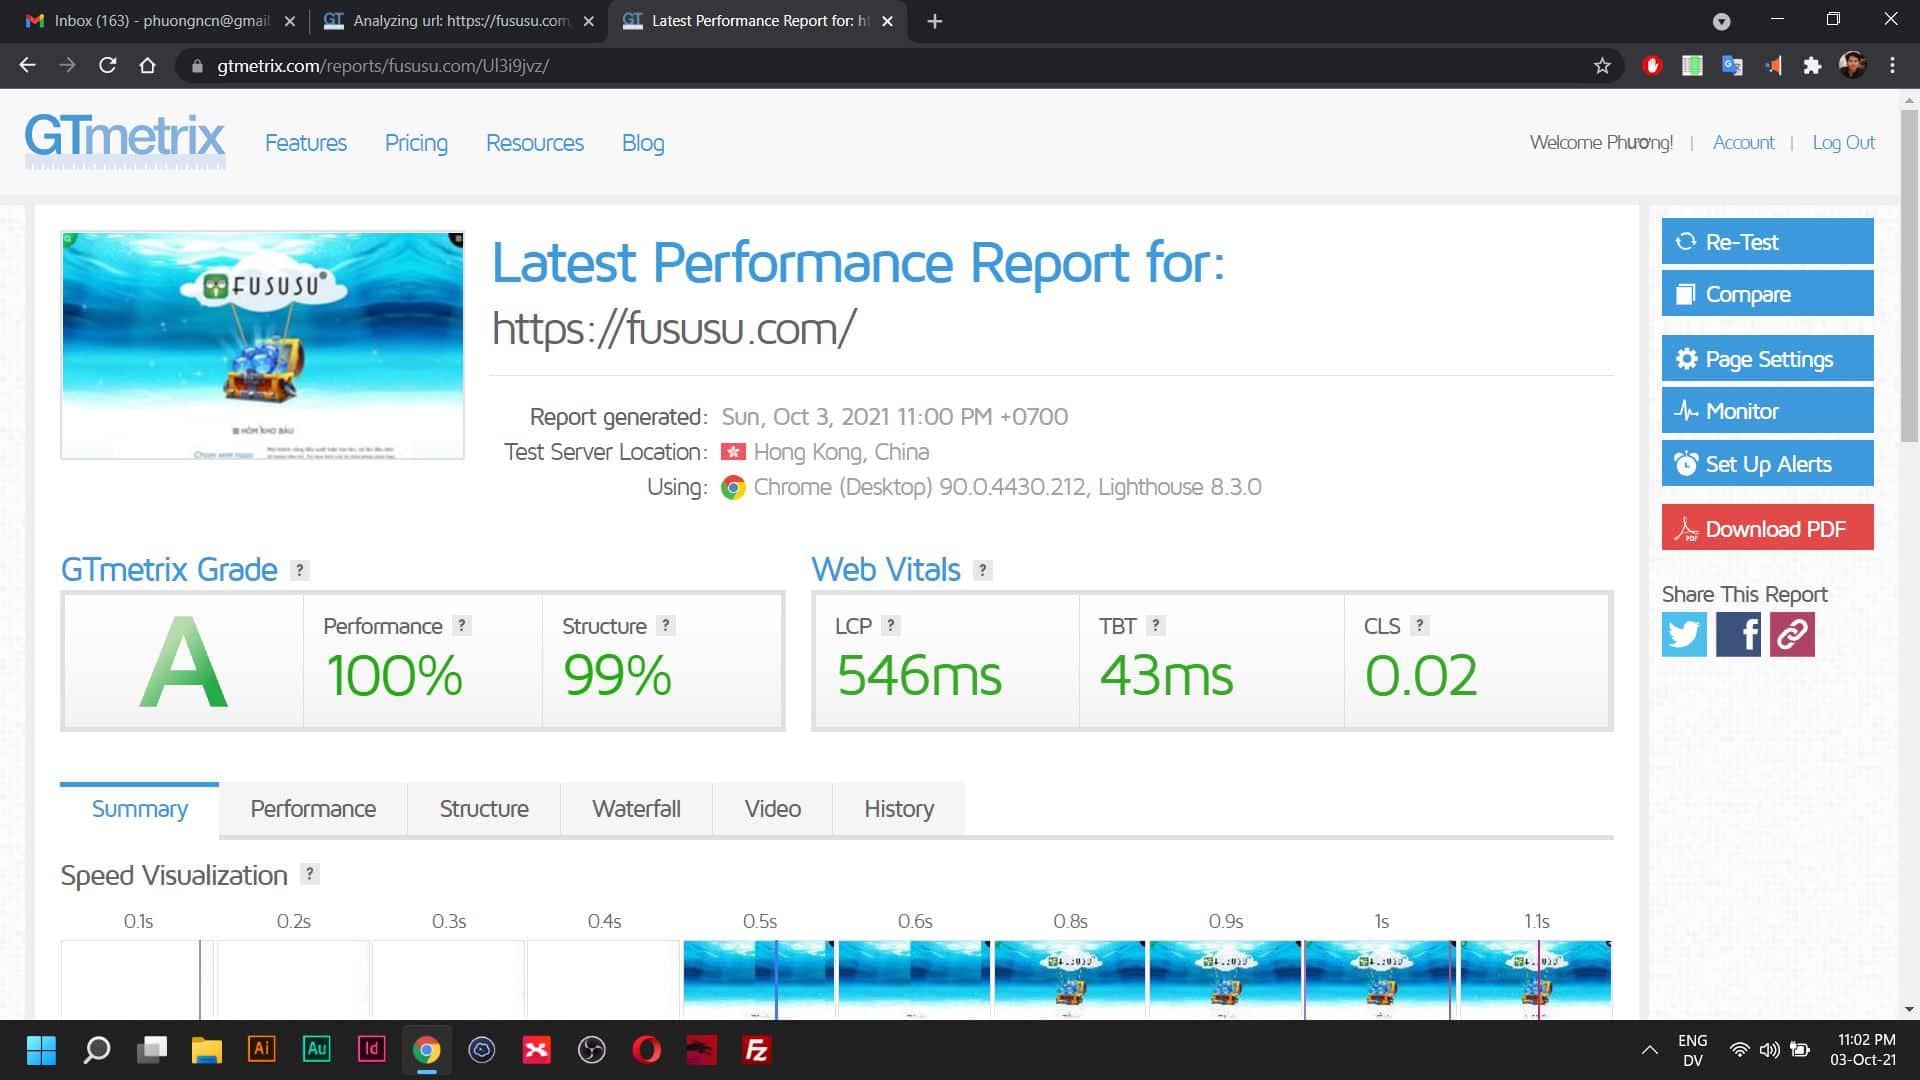Image resolution: width=1920 pixels, height=1080 pixels.
Task: Select the 1.1s filmstrip frame
Action: pyautogui.click(x=1536, y=979)
